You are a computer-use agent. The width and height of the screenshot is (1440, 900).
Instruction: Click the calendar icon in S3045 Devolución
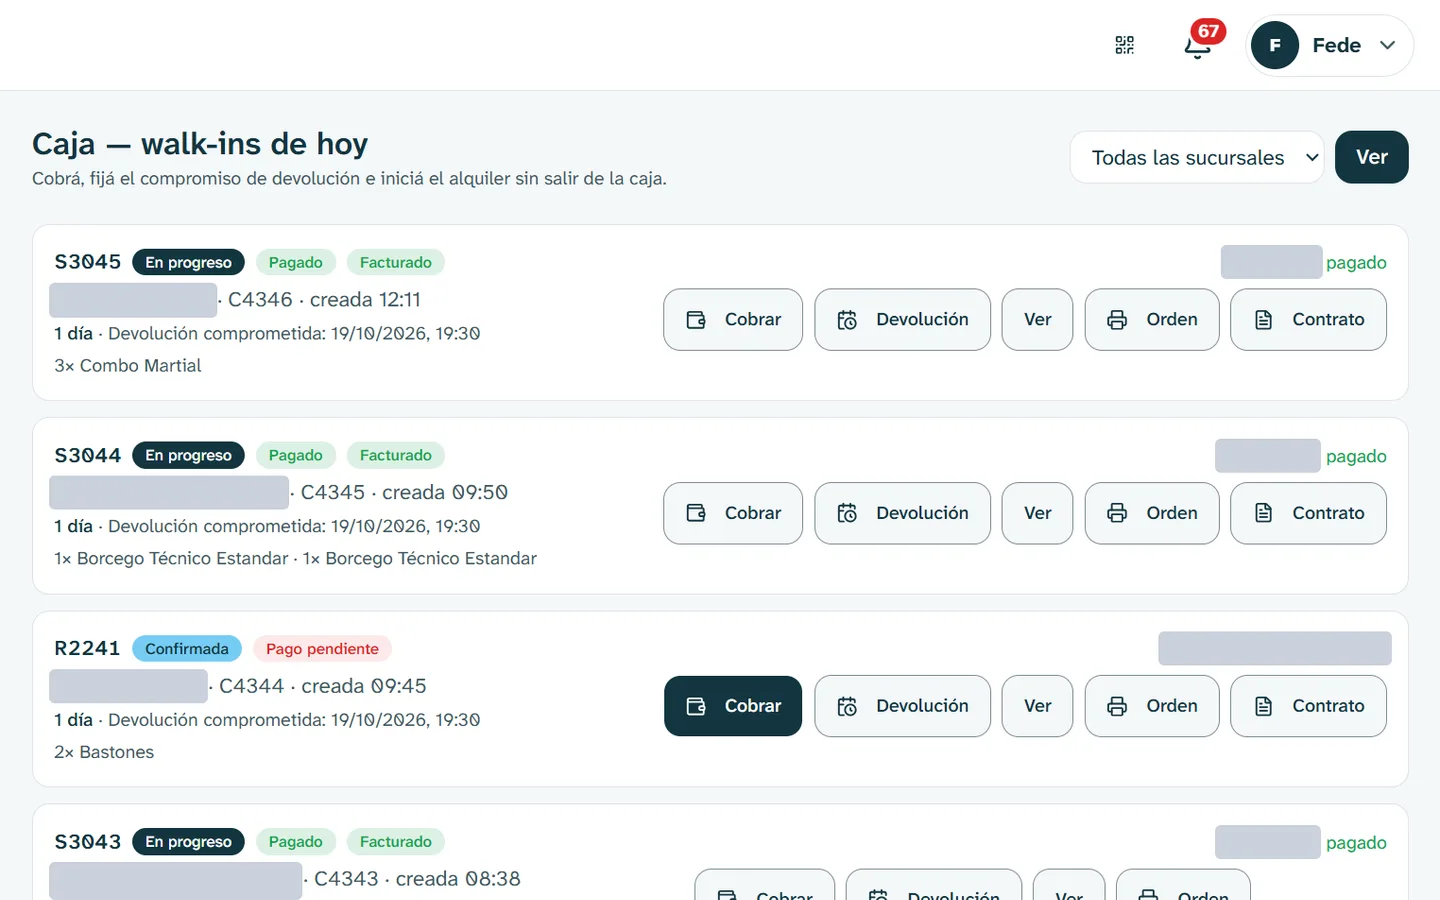pyautogui.click(x=847, y=320)
